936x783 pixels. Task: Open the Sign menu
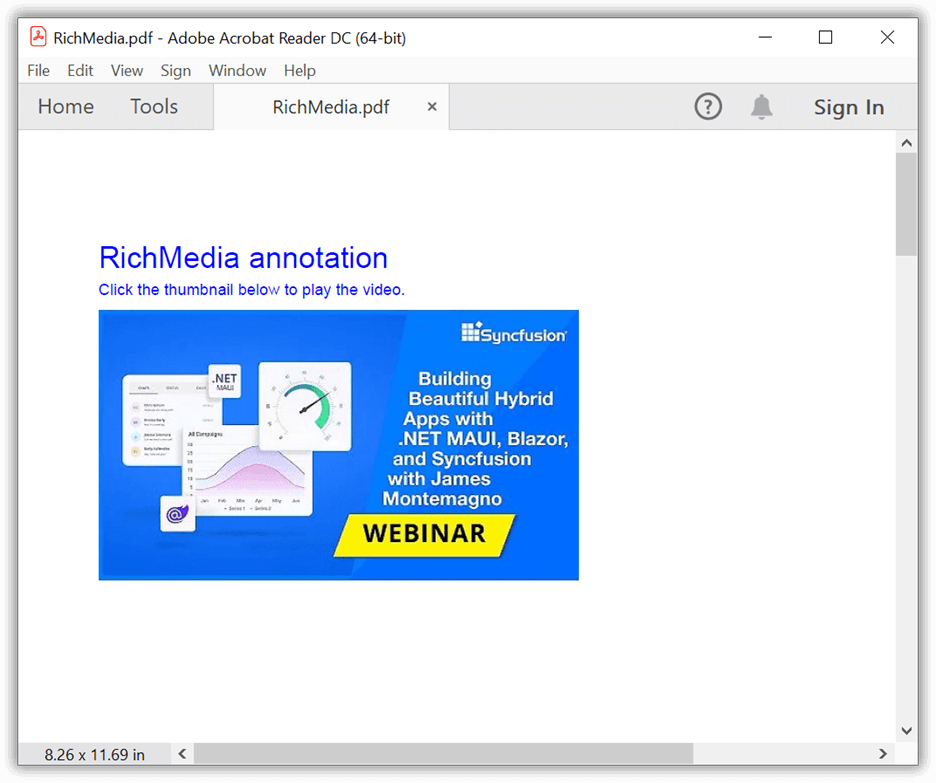tap(176, 71)
